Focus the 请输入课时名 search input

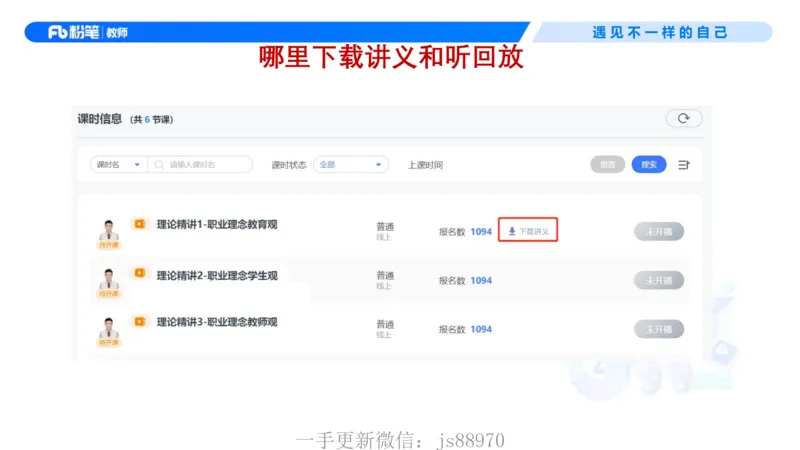tap(201, 164)
